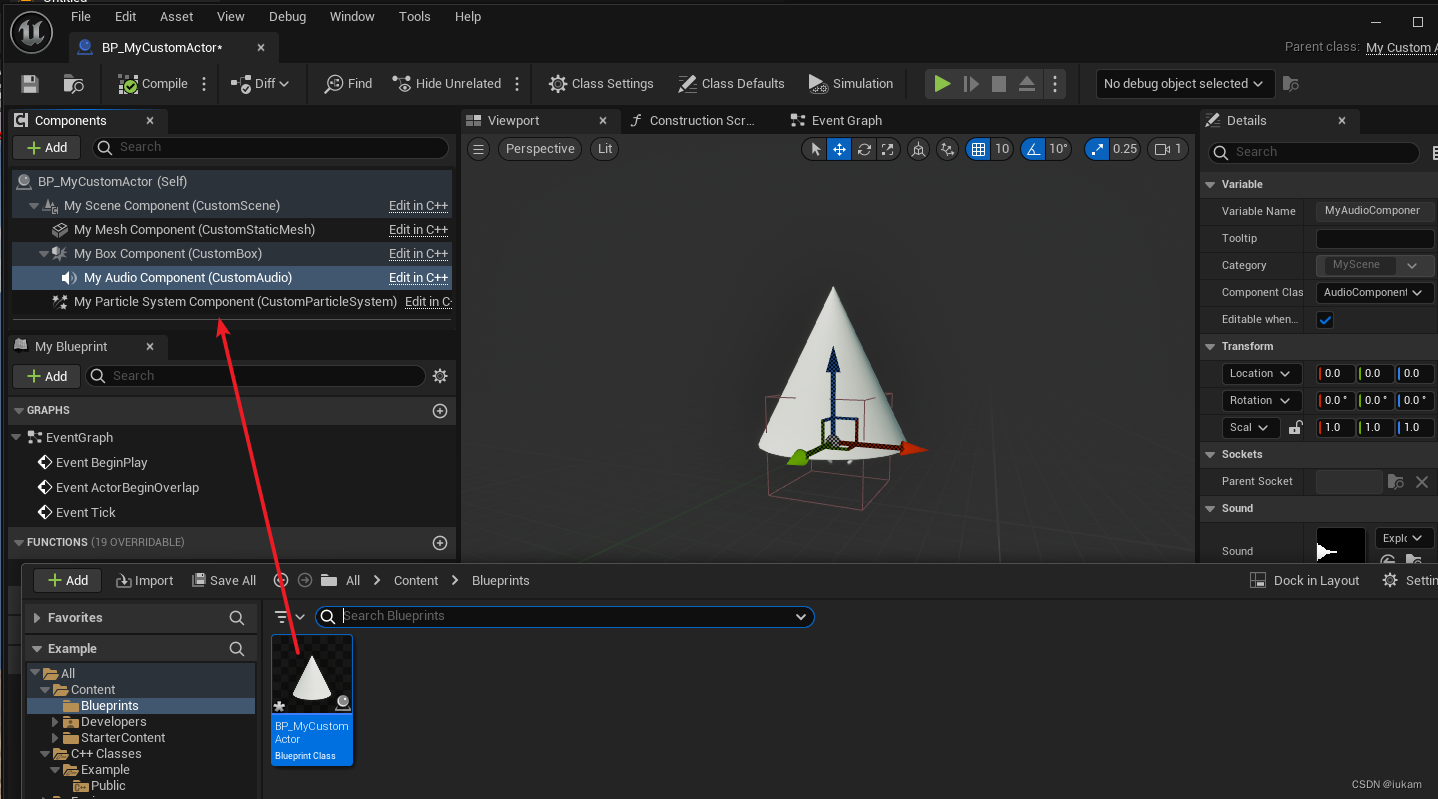This screenshot has height=799, width=1438.
Task: Browse to asset in Content Browser icon
Action: [73, 84]
